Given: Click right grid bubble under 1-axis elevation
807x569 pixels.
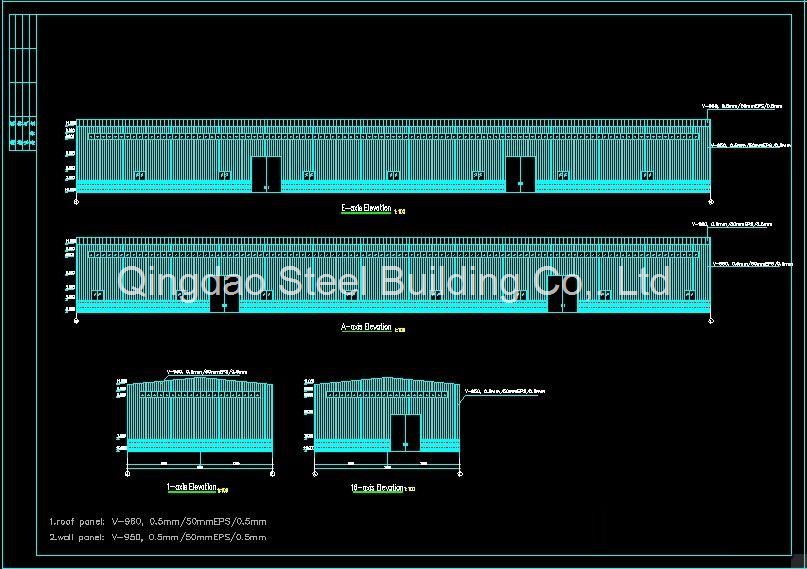Looking at the screenshot, I should (x=272, y=473).
